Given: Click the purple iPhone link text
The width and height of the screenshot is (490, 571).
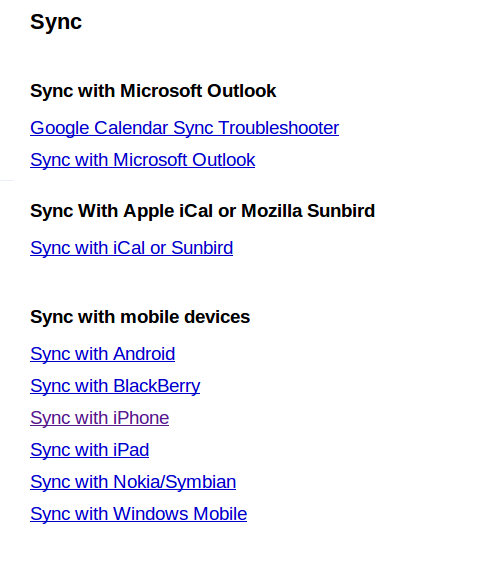Looking at the screenshot, I should tap(141, 418).
